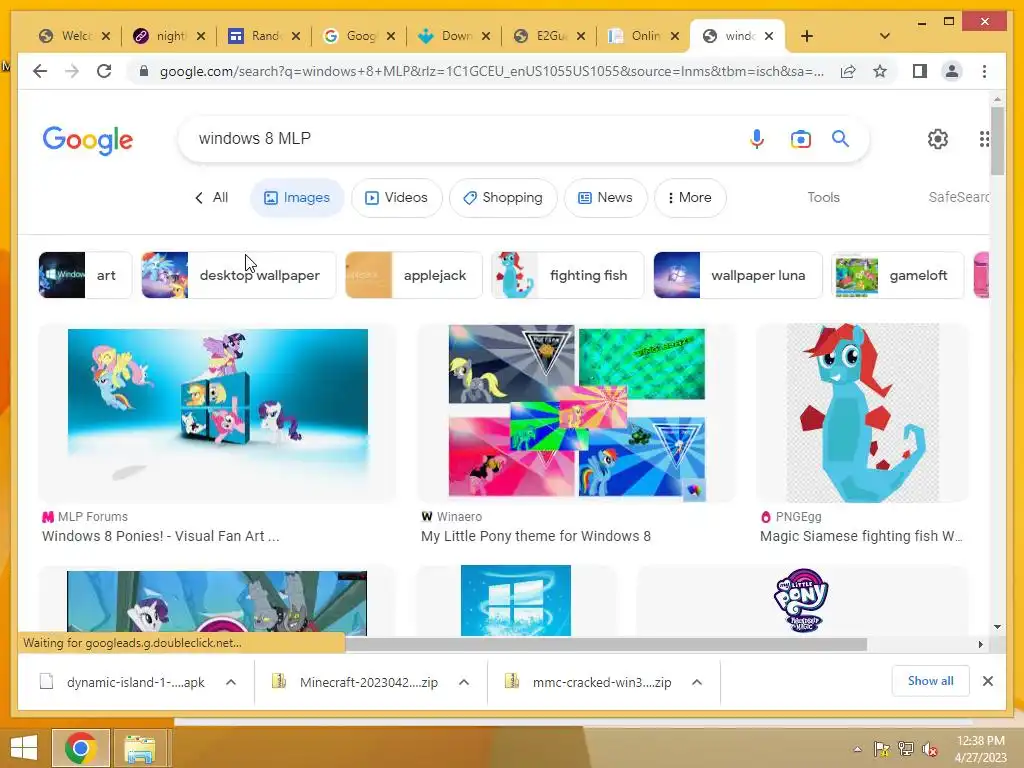This screenshot has width=1024, height=768.
Task: Open 'Magic Siamese fighting fish' link
Action: point(861,536)
